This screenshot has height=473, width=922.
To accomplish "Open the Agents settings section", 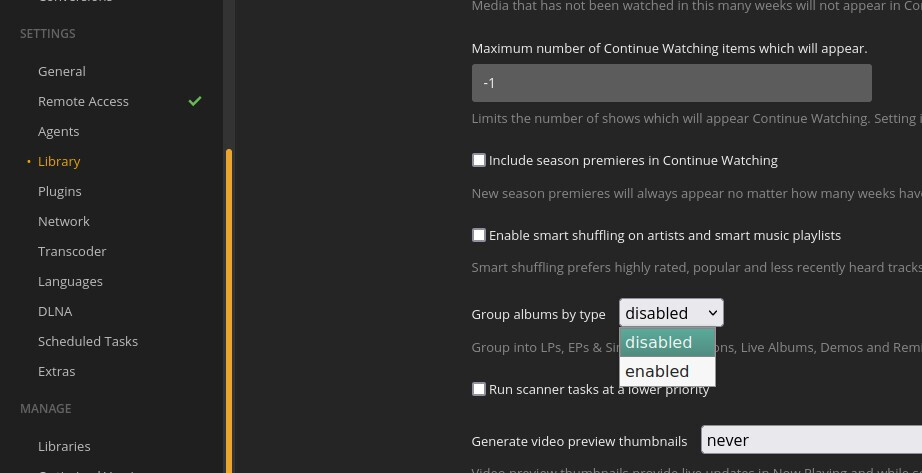I will (x=59, y=131).
